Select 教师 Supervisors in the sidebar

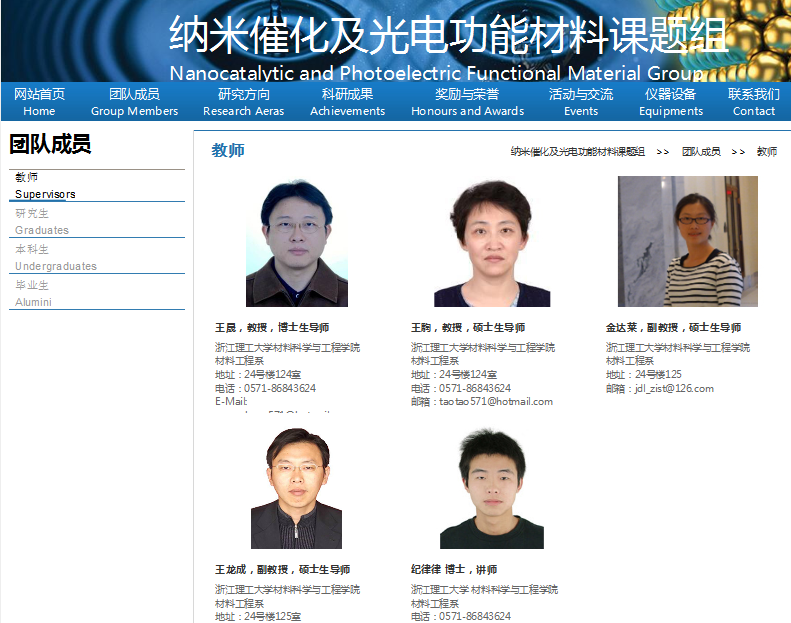[x=45, y=185]
